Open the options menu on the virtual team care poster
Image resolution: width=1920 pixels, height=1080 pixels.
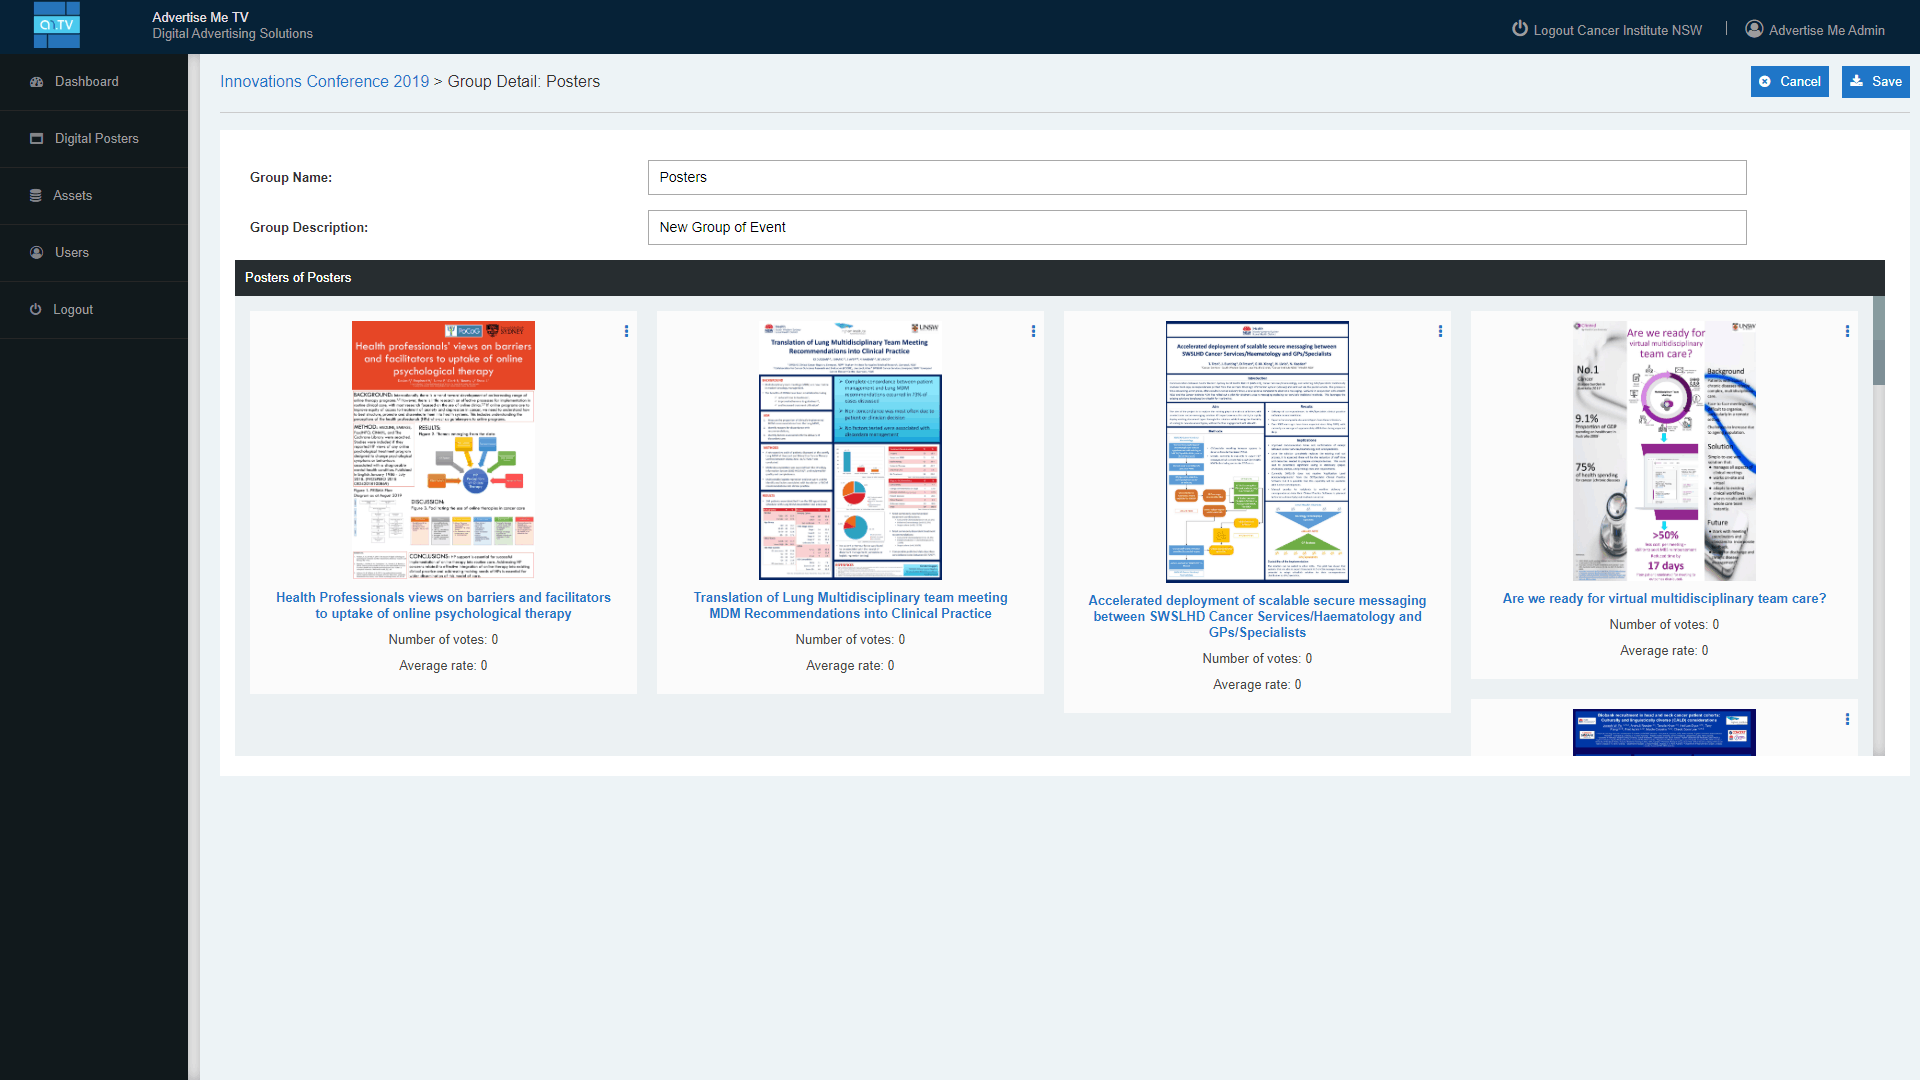(x=1847, y=331)
